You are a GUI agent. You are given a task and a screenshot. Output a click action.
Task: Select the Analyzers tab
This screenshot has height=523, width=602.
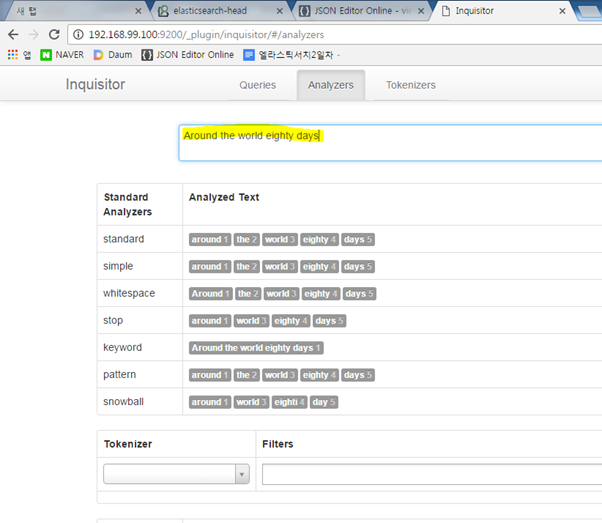click(331, 85)
